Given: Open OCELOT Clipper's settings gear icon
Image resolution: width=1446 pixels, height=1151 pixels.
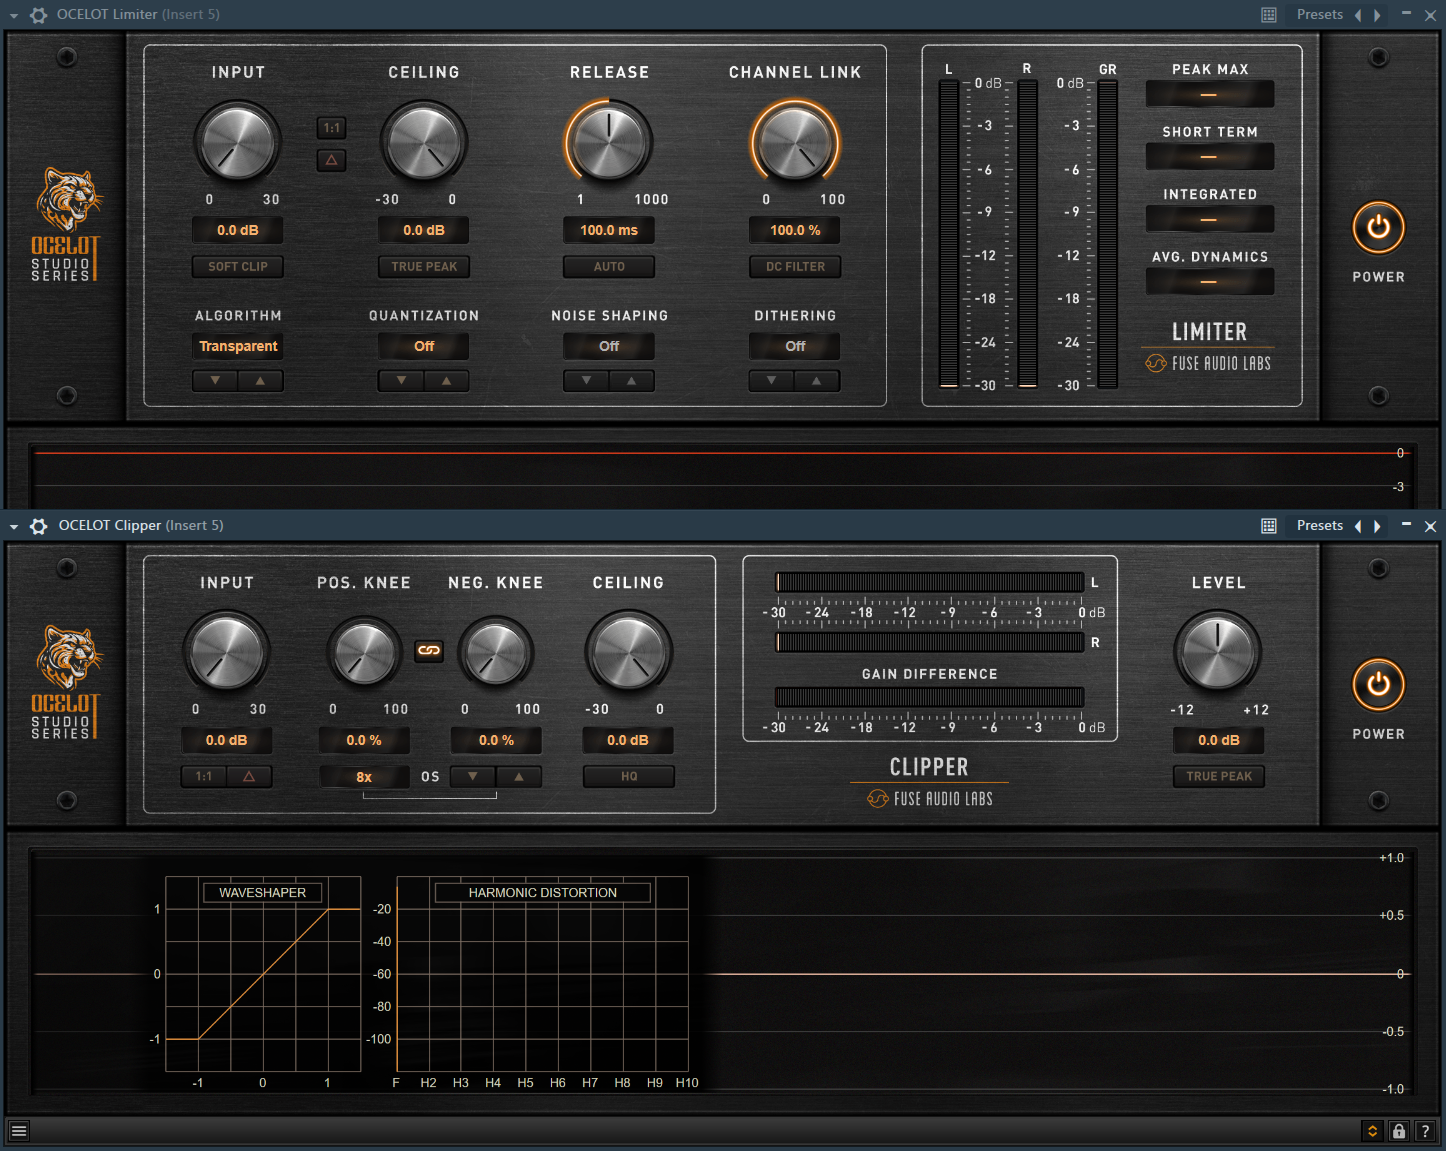Looking at the screenshot, I should 38,525.
